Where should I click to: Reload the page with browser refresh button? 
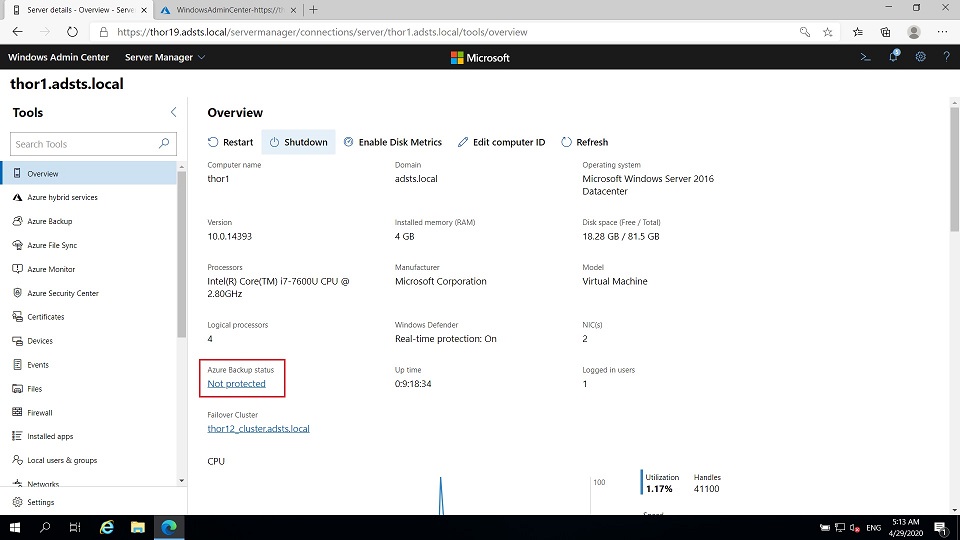pos(72,32)
